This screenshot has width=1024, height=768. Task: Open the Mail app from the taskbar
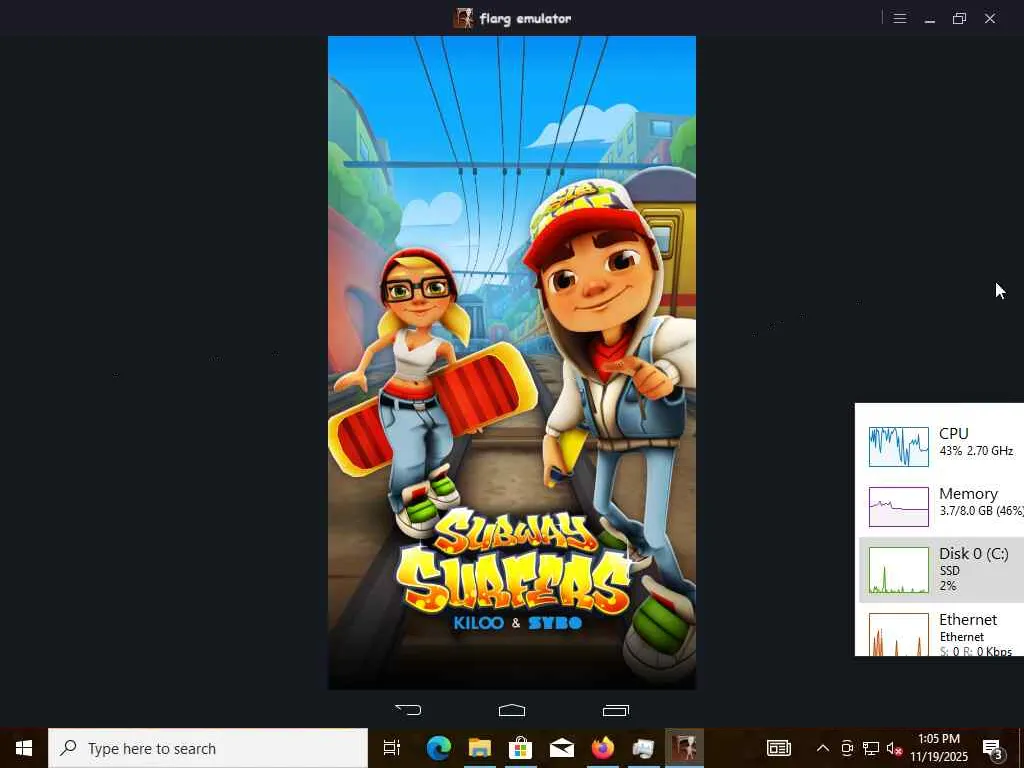(562, 748)
